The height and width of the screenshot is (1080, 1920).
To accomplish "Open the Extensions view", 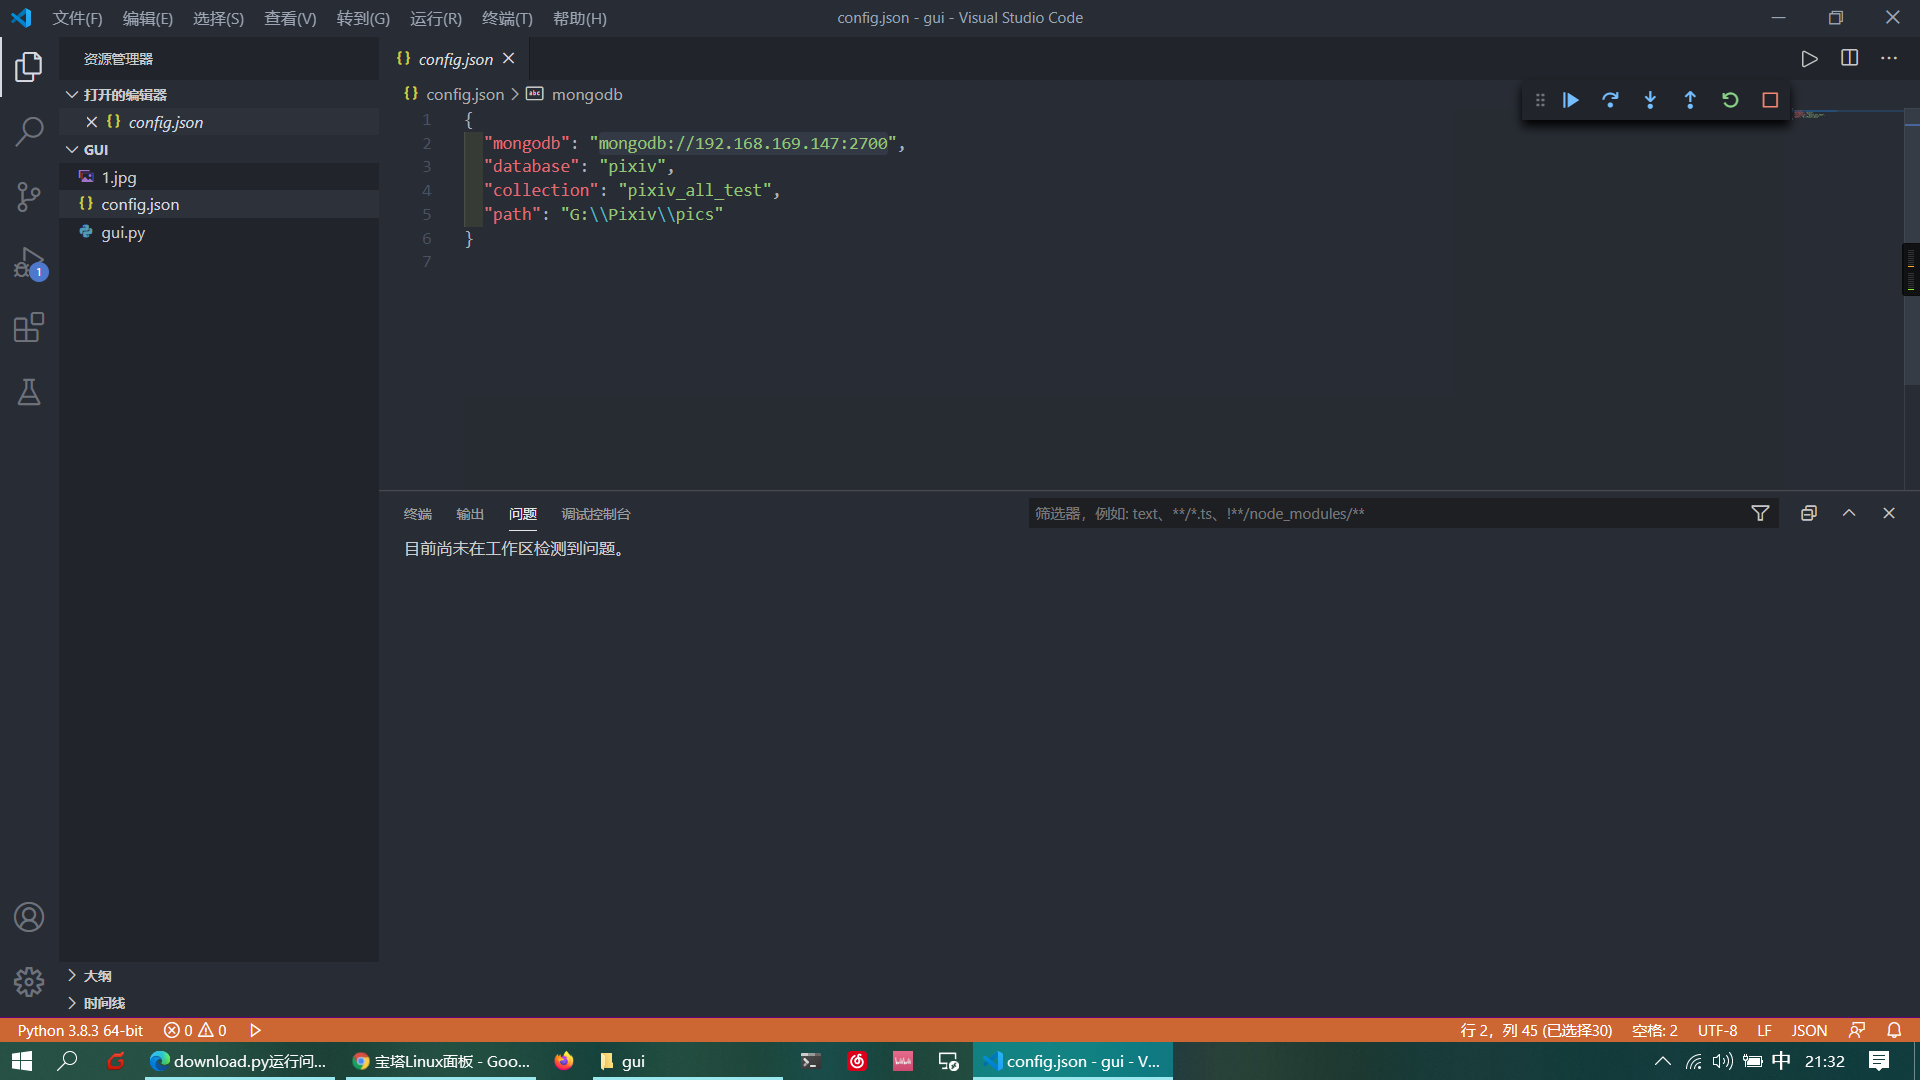I will (x=29, y=327).
